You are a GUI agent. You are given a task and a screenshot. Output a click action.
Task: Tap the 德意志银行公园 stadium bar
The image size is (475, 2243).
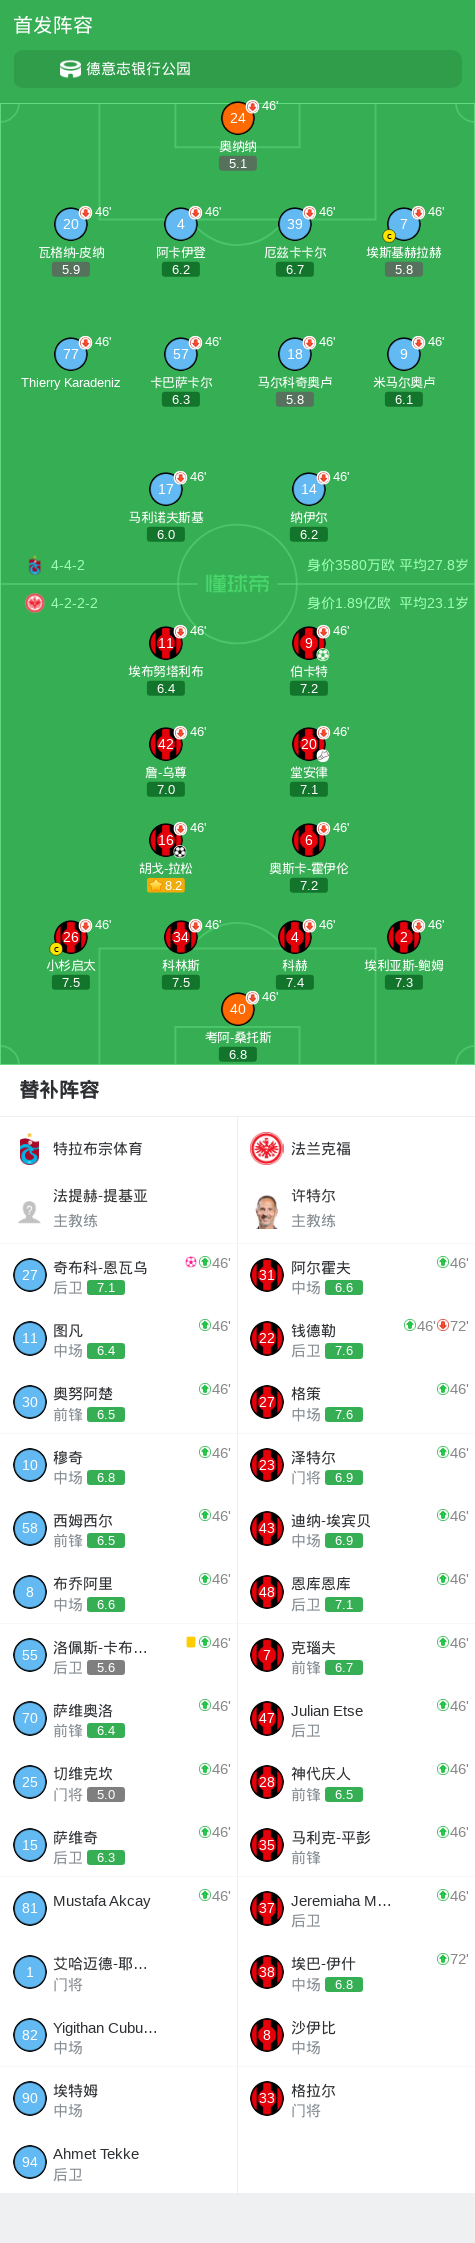click(x=237, y=69)
